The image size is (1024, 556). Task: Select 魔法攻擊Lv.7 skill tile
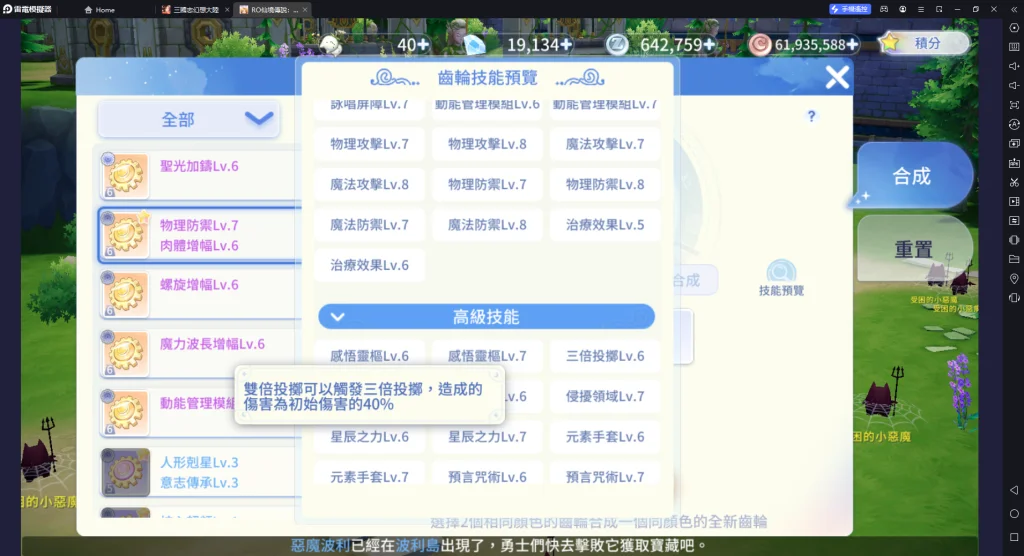(605, 144)
